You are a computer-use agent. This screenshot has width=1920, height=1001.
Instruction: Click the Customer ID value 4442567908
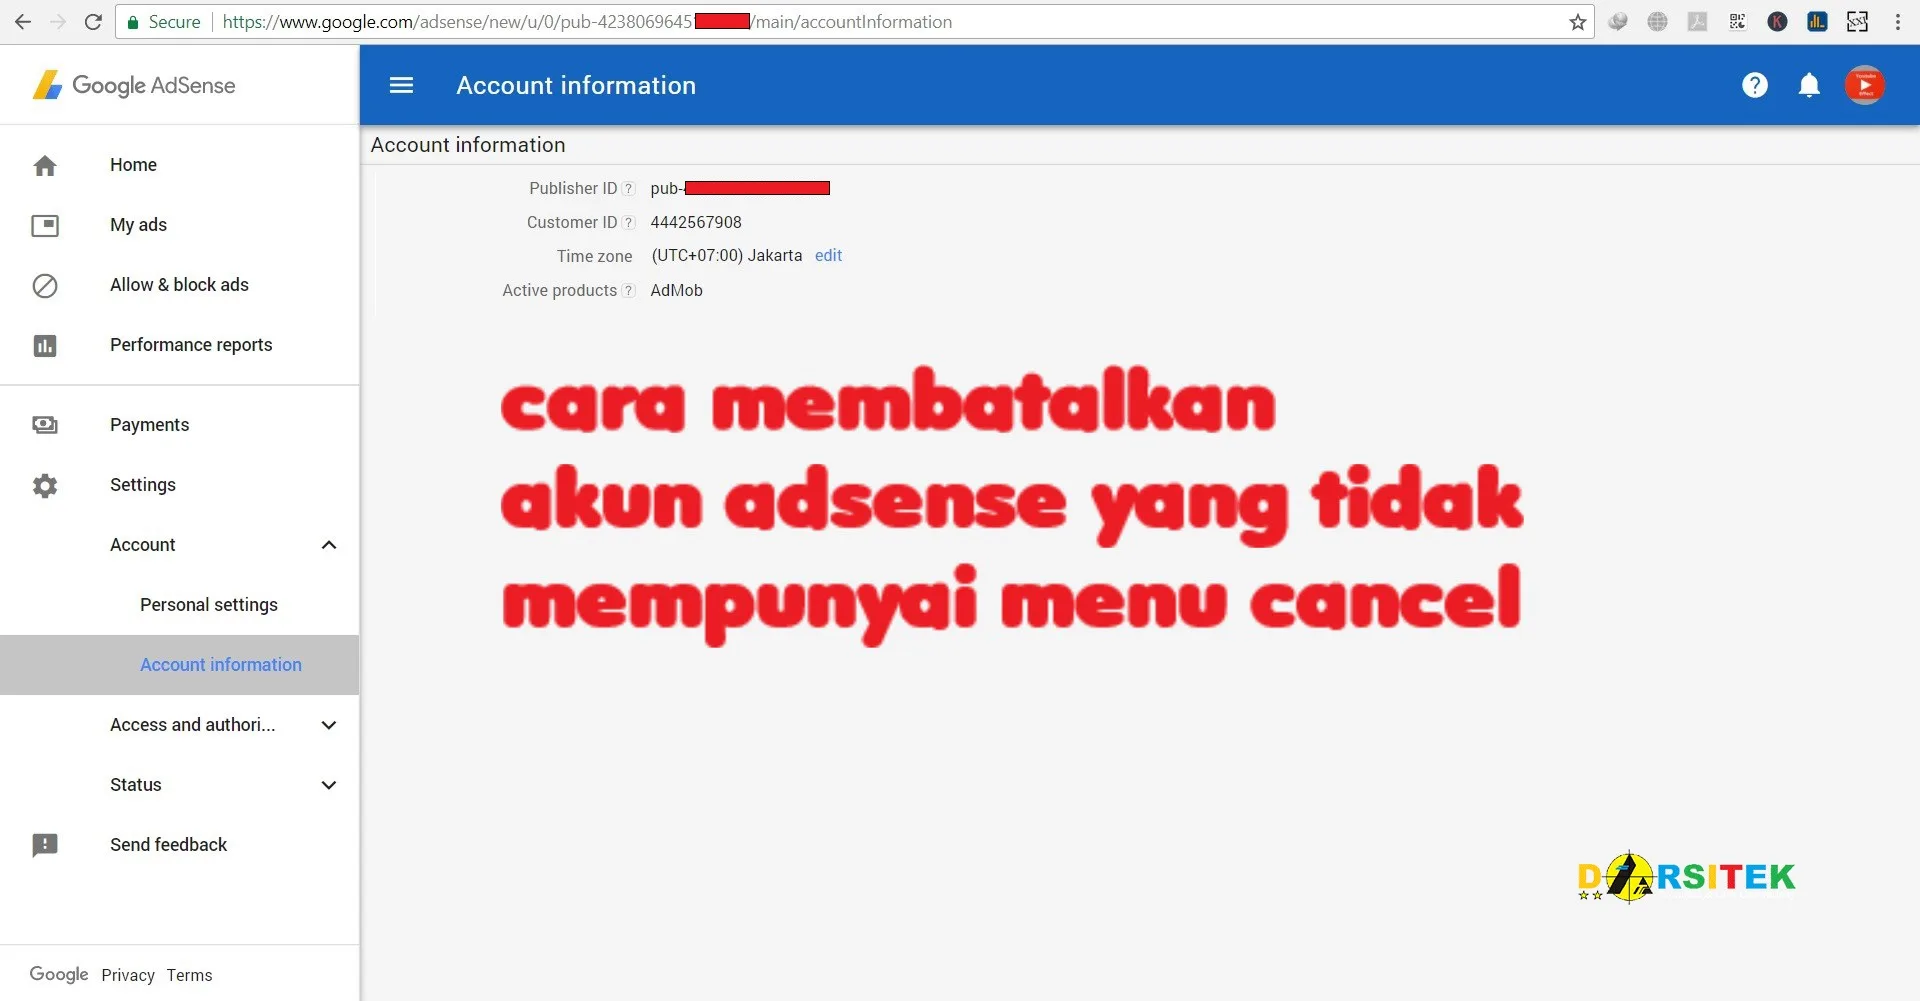696,222
